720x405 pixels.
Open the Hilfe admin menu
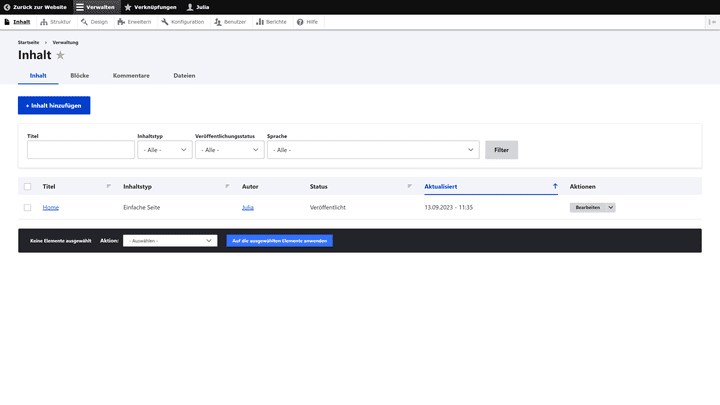tap(307, 22)
